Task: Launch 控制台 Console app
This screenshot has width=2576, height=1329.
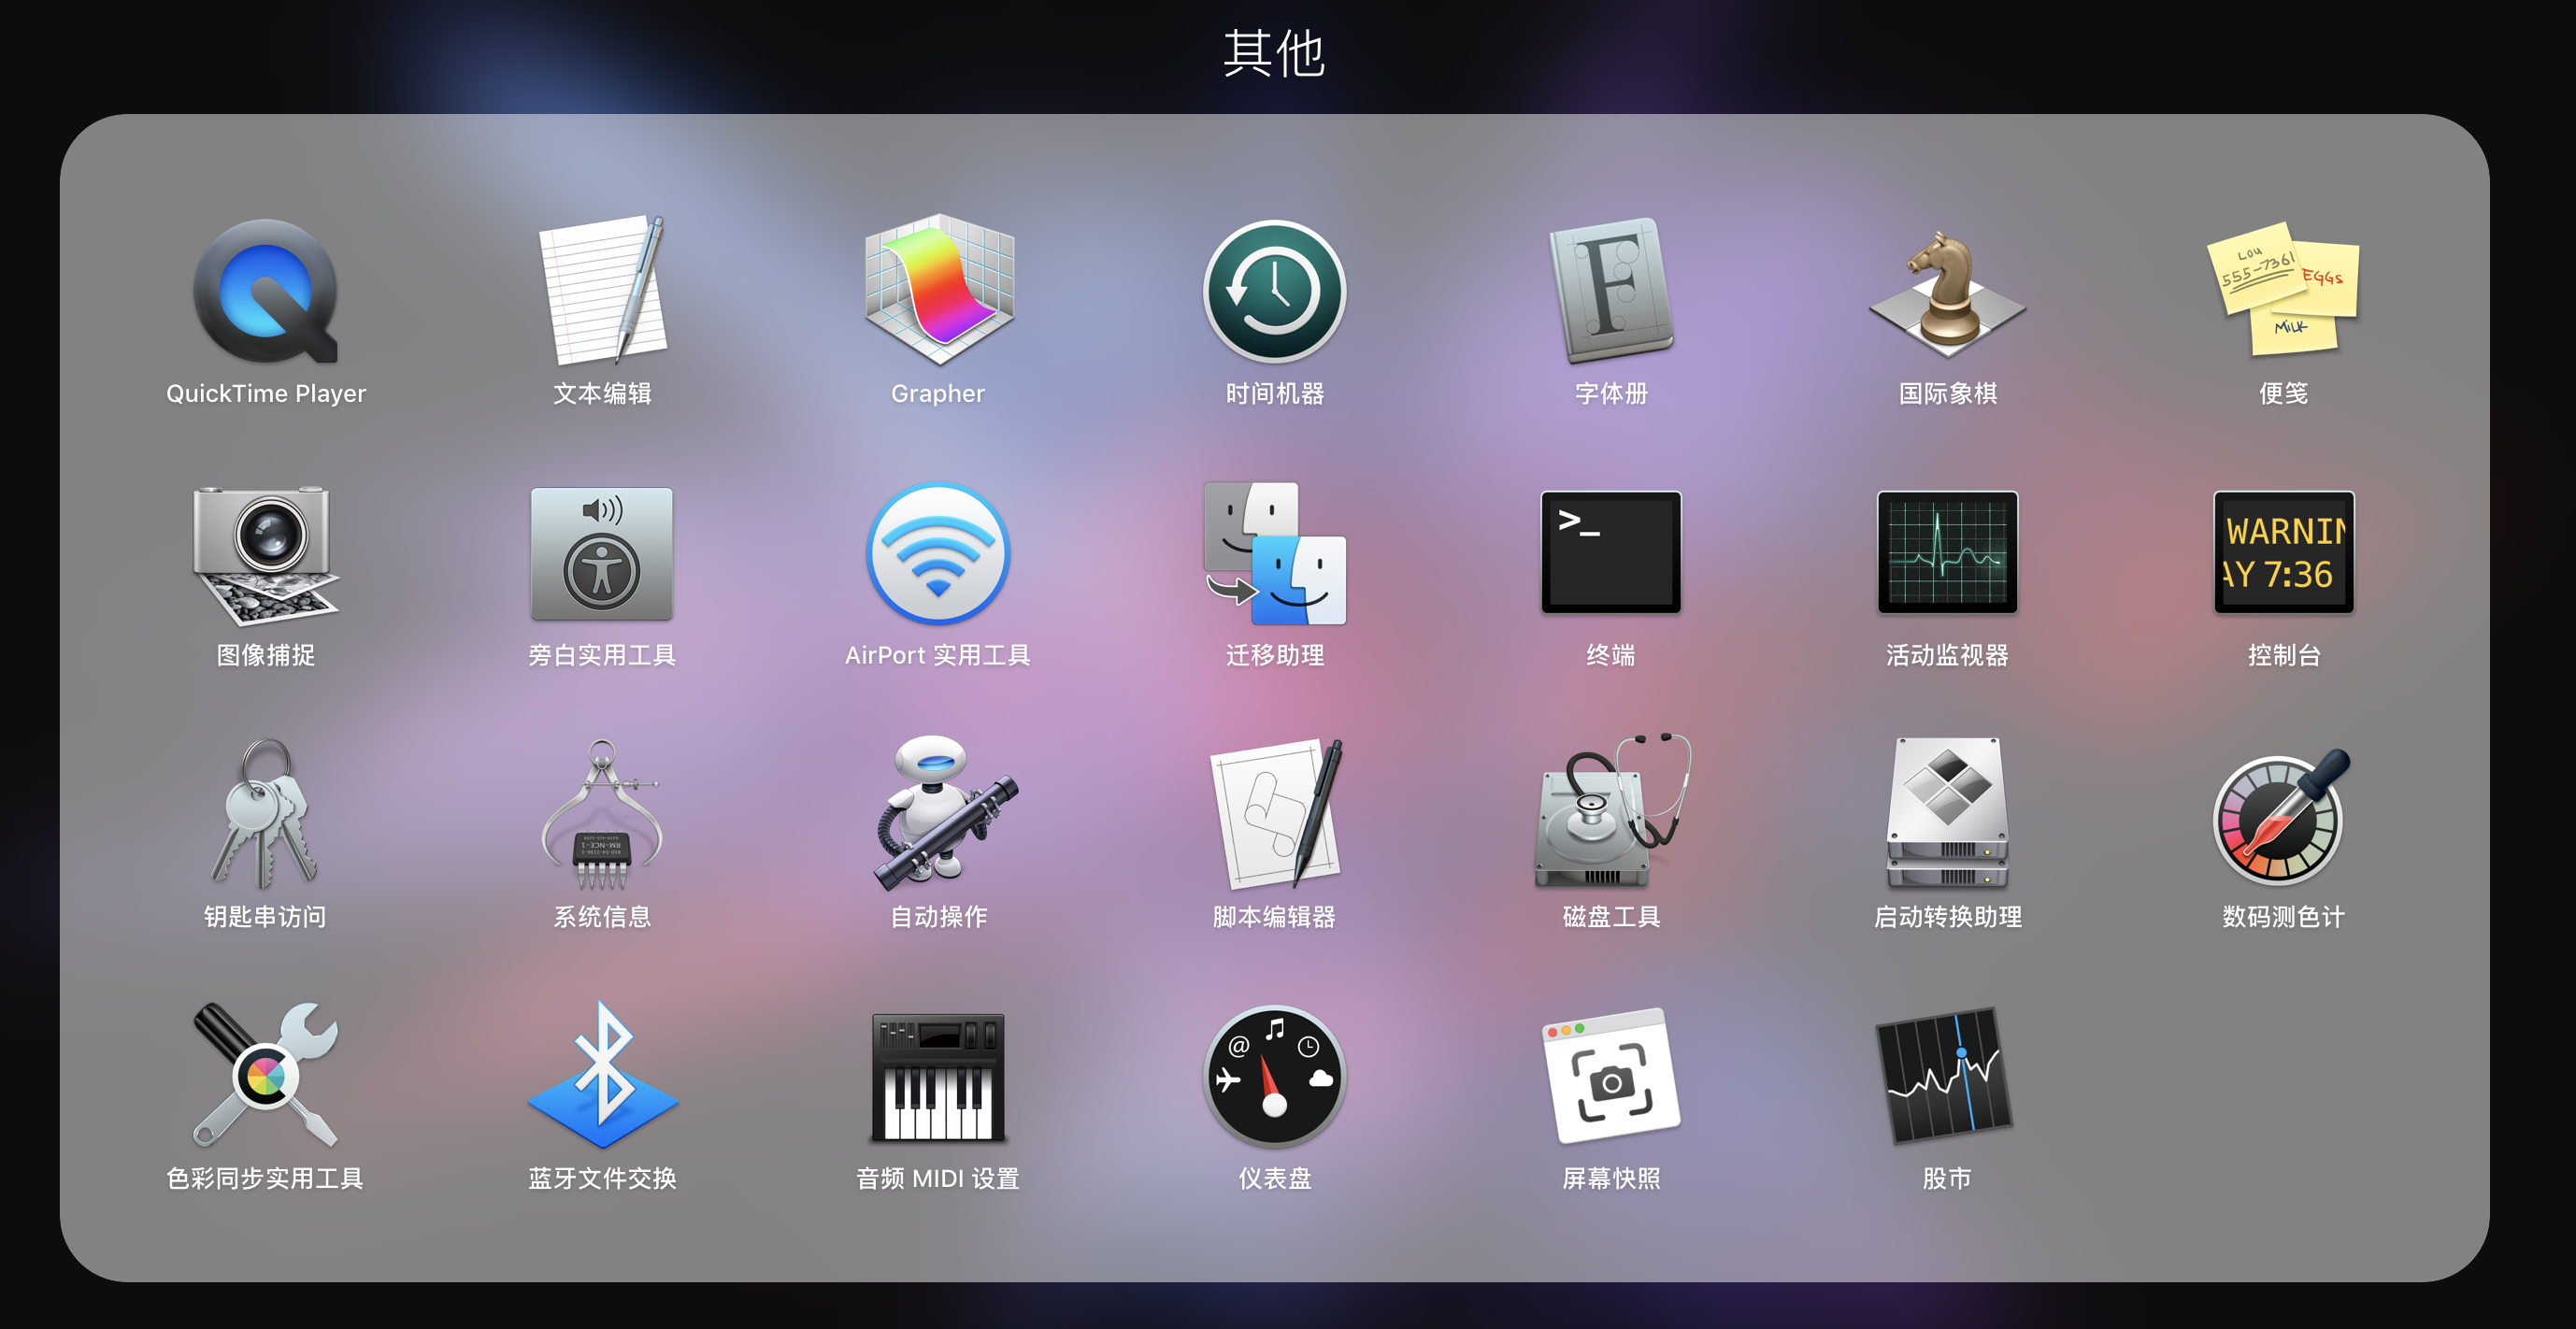Action: [x=2282, y=552]
